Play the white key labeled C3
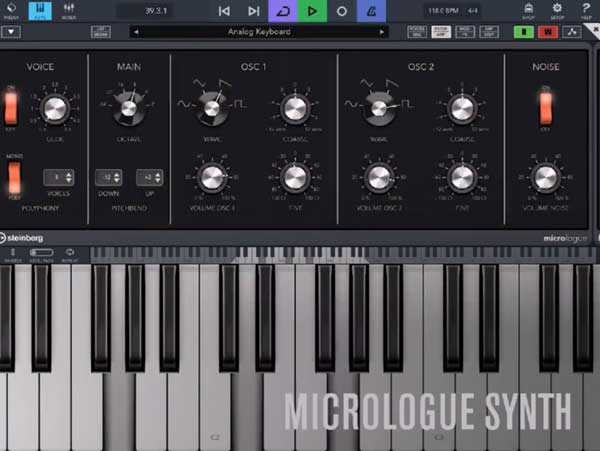This screenshot has height=451, width=600. 439,411
